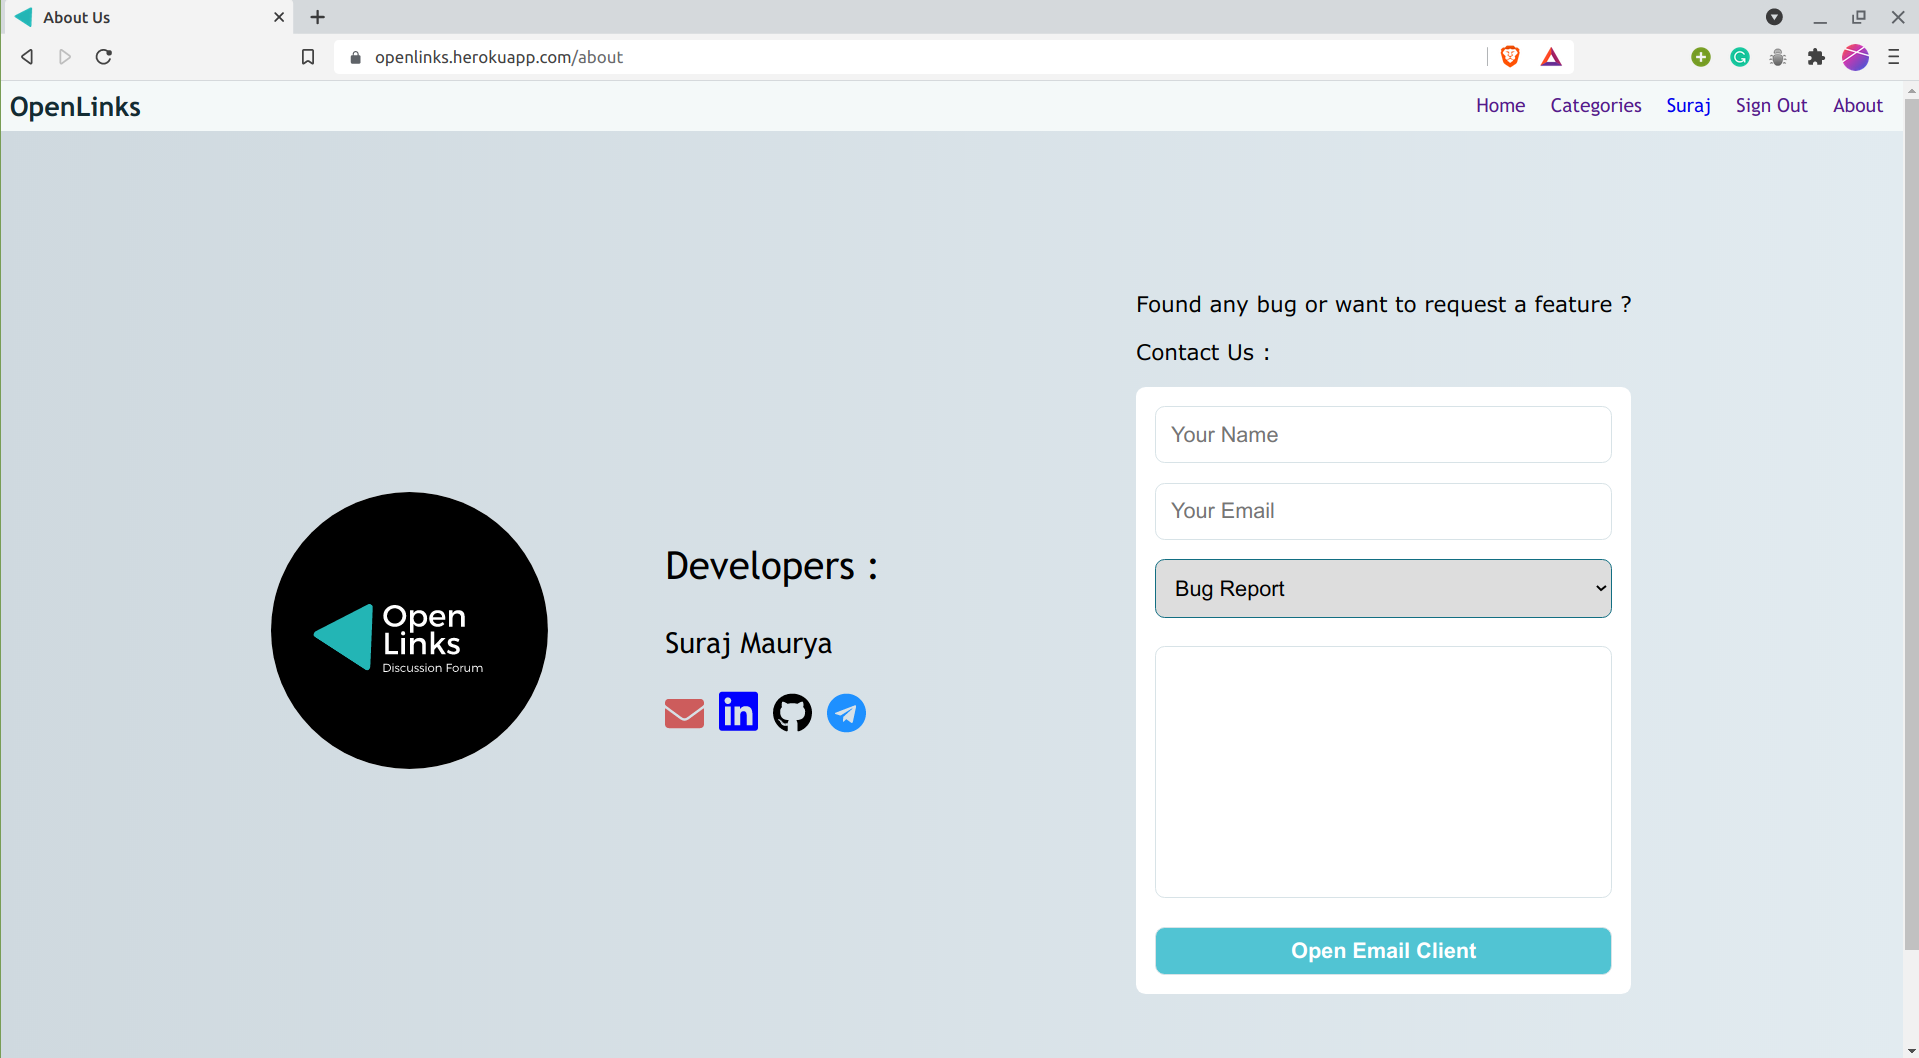Screen dimensions: 1919x1058
Task: Select About in the navbar
Action: [1857, 105]
